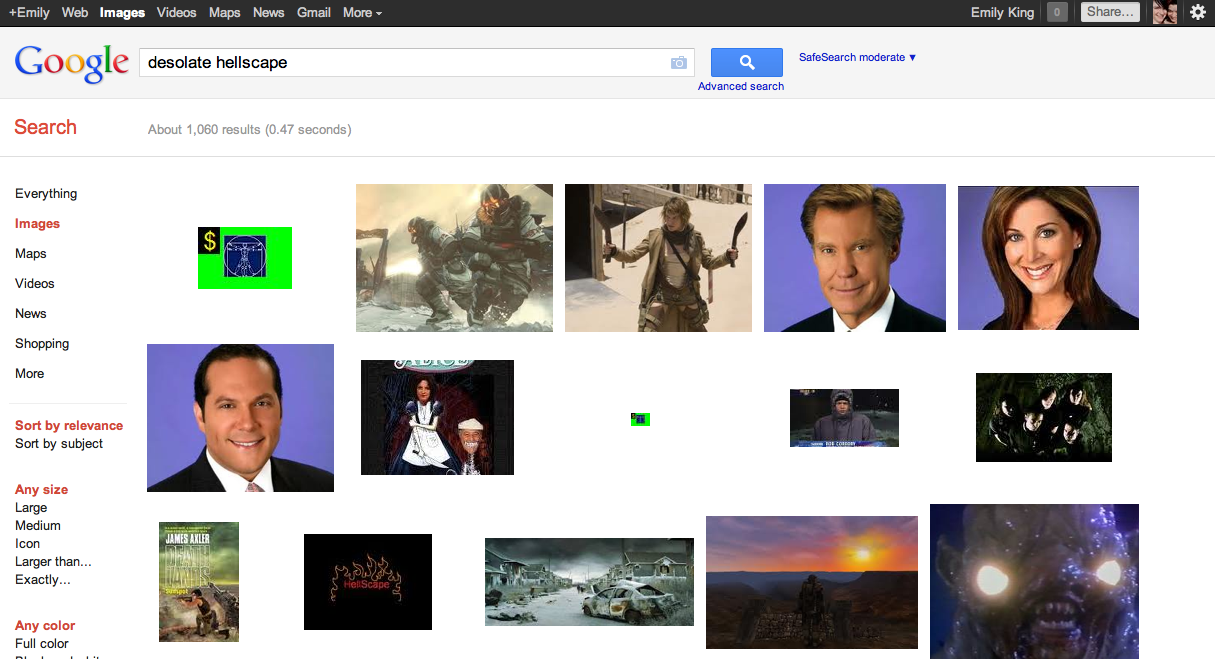Click the notifications count box showing 0
Viewport: 1215px width, 659px height.
point(1057,12)
